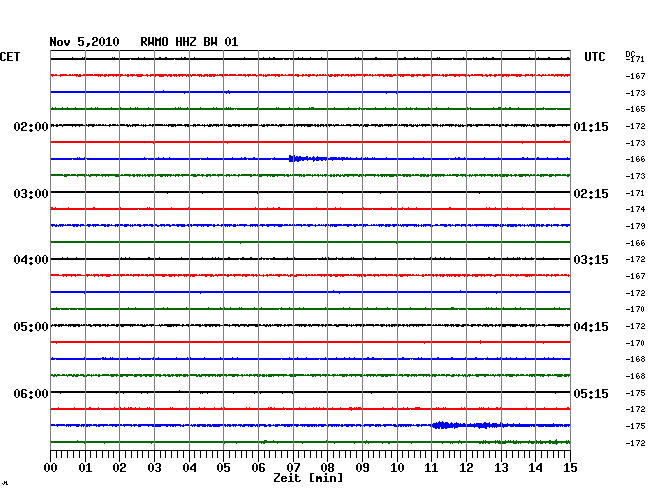Click the UTC time label '01:15'
This screenshot has height=494, width=650.
click(591, 126)
